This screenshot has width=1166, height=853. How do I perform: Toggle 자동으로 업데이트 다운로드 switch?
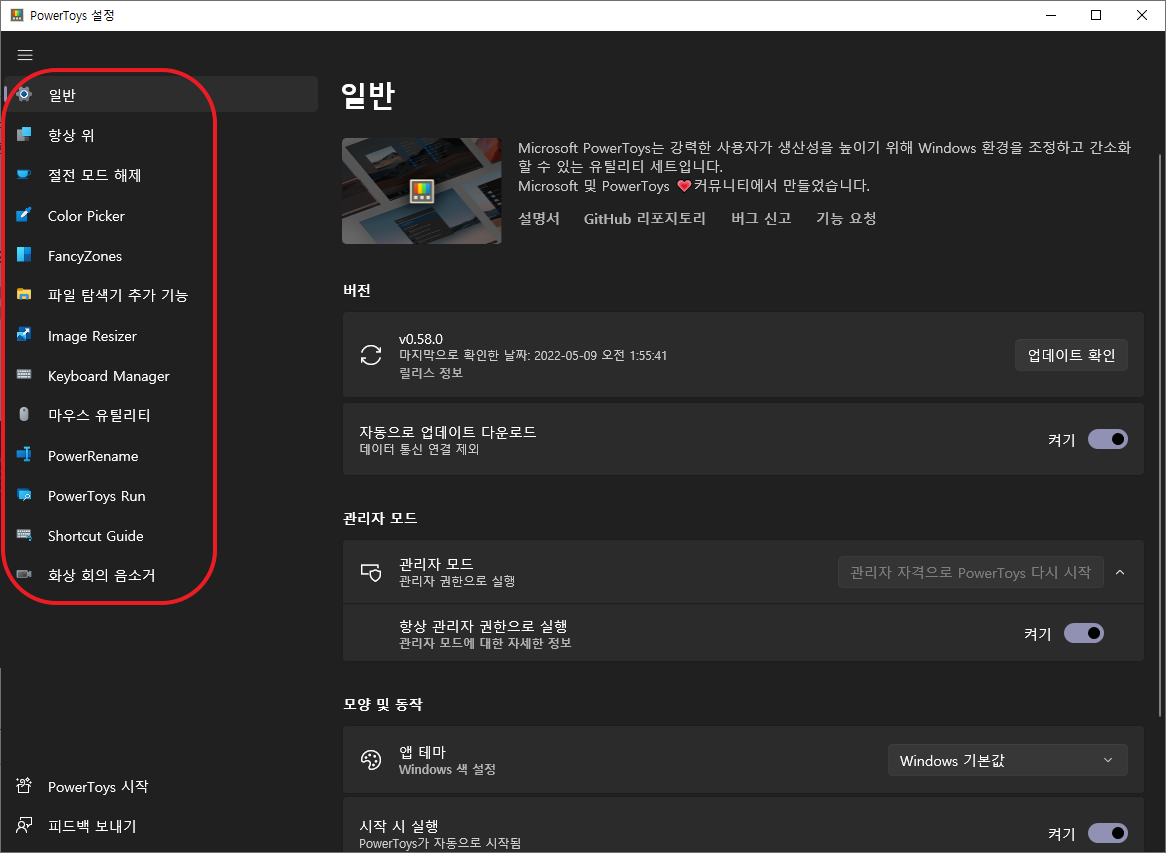(1107, 440)
